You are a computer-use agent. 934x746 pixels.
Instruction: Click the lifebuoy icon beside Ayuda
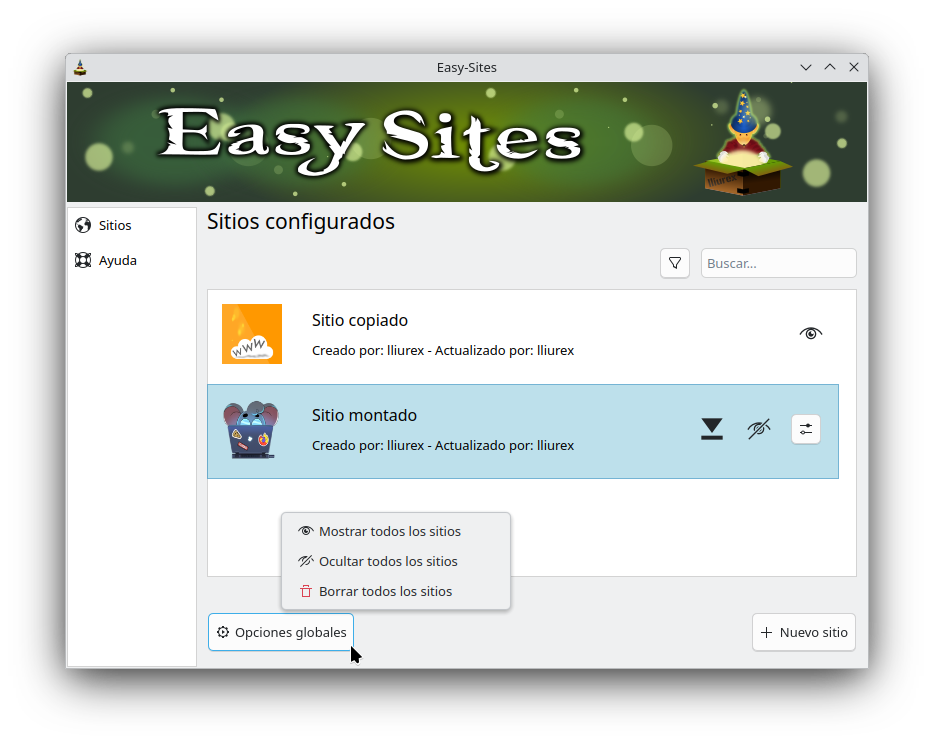coord(83,261)
